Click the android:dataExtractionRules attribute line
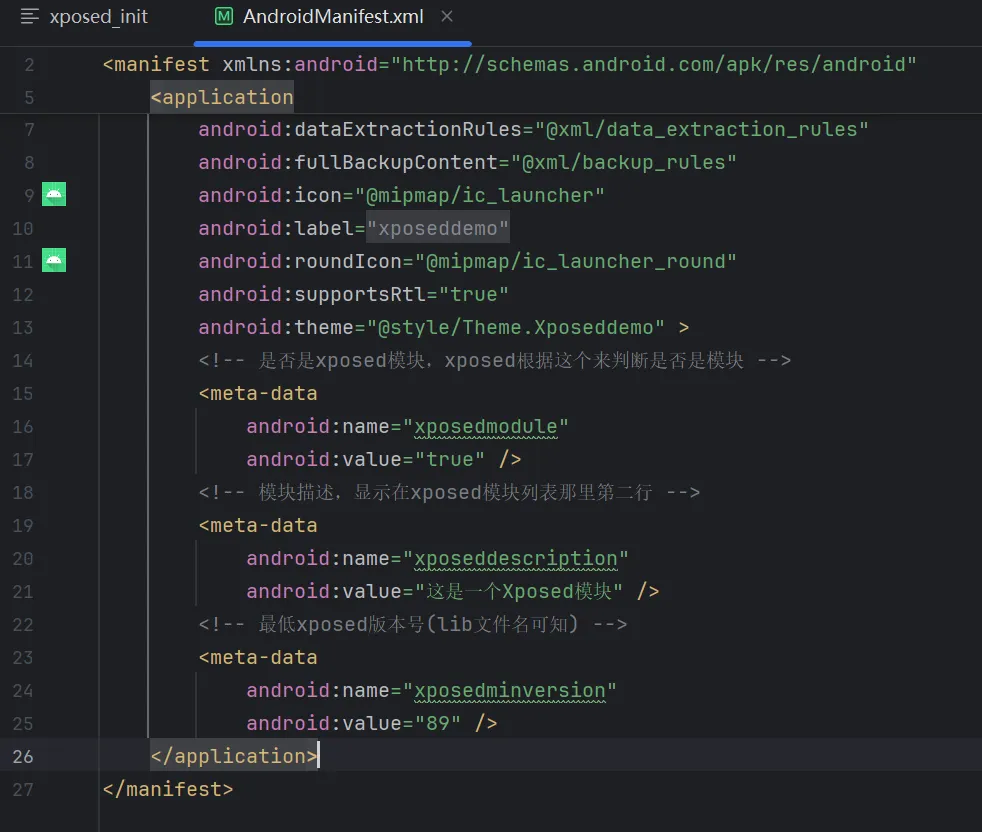Viewport: 982px width, 832px height. point(534,130)
